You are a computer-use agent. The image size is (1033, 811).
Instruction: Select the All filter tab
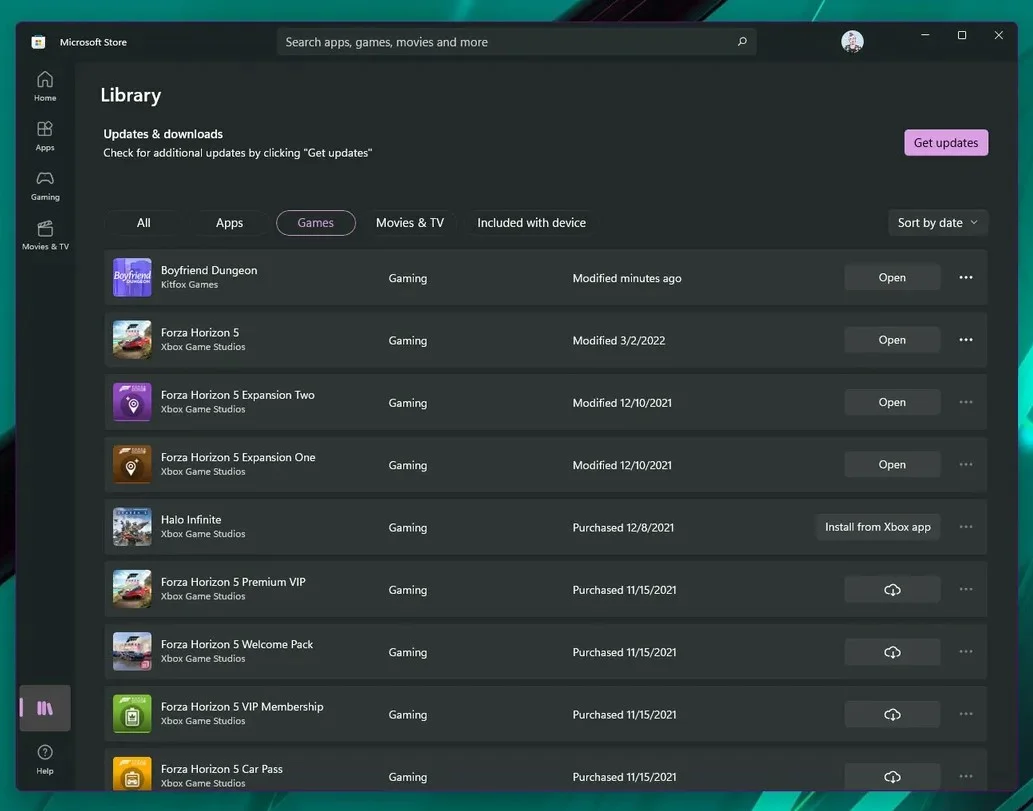point(144,223)
